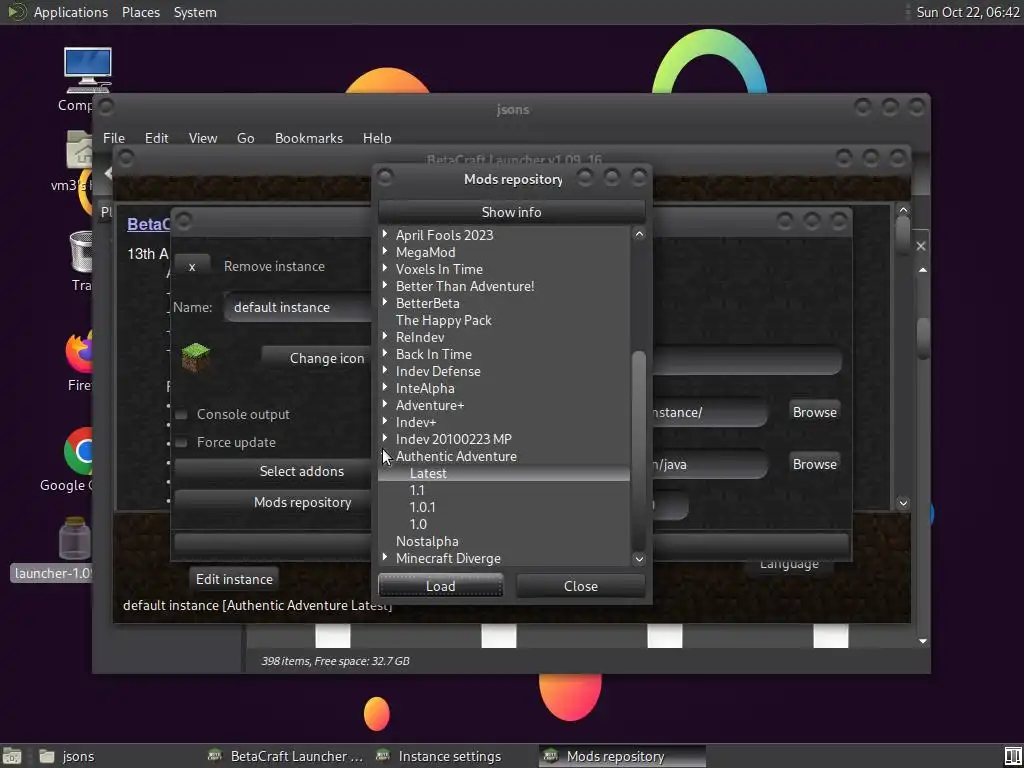Screen dimensions: 1024x768
Task: Click the x Remove instance button
Action: (192, 266)
